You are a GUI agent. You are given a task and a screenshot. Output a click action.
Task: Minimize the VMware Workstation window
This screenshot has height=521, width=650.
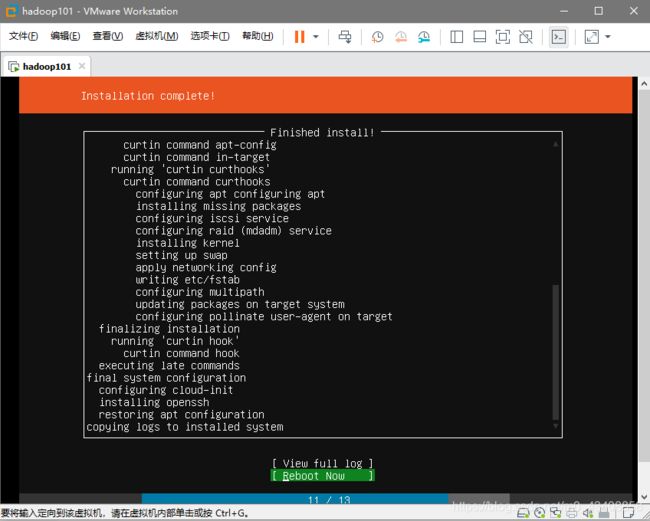tap(564, 11)
